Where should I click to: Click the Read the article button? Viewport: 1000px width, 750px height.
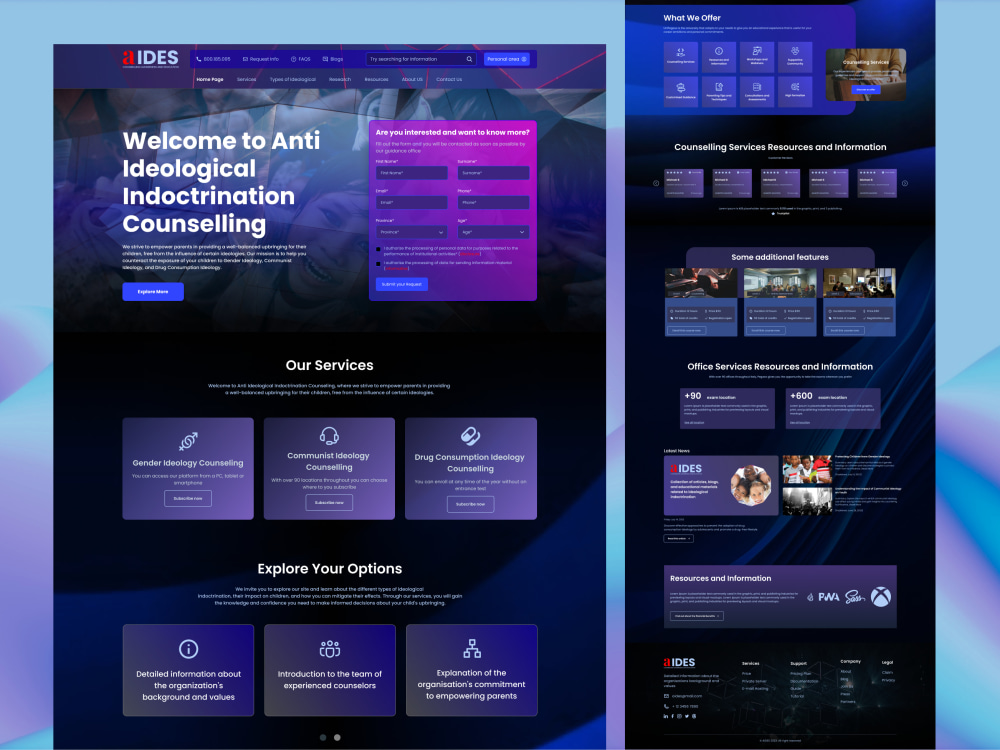point(678,538)
